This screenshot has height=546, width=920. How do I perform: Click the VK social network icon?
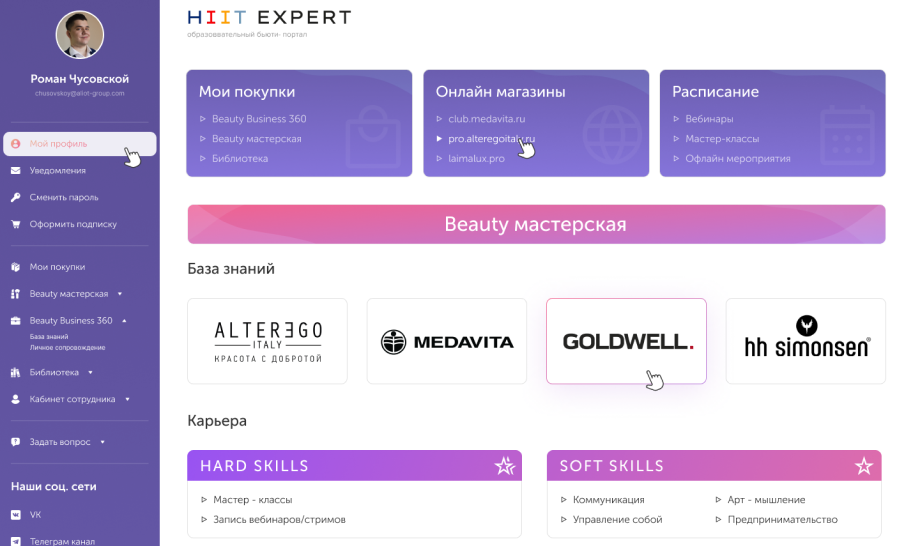click(x=16, y=515)
